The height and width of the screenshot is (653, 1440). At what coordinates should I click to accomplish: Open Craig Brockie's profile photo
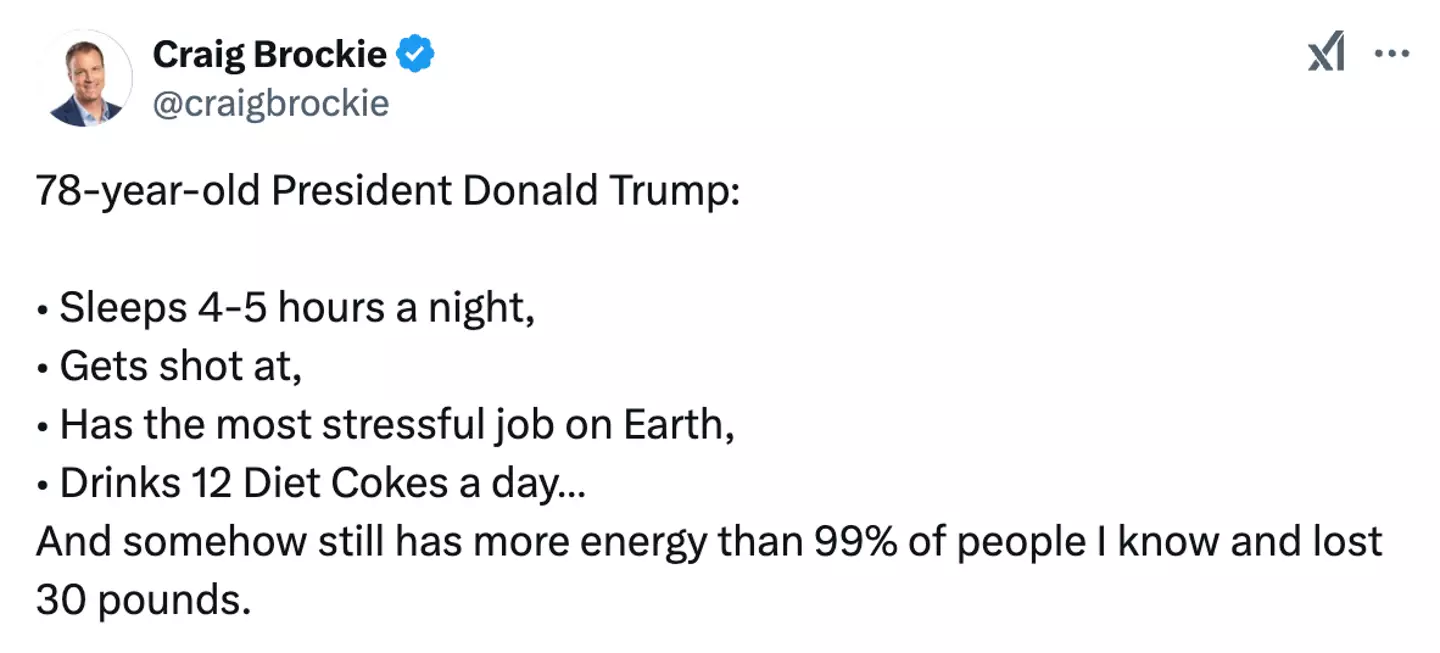(85, 78)
